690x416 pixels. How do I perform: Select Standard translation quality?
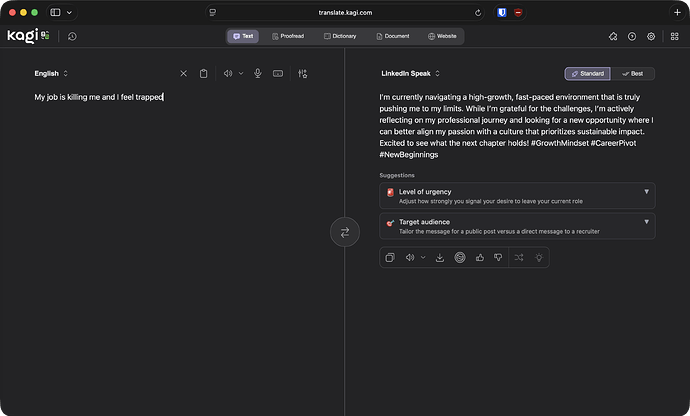tap(587, 74)
